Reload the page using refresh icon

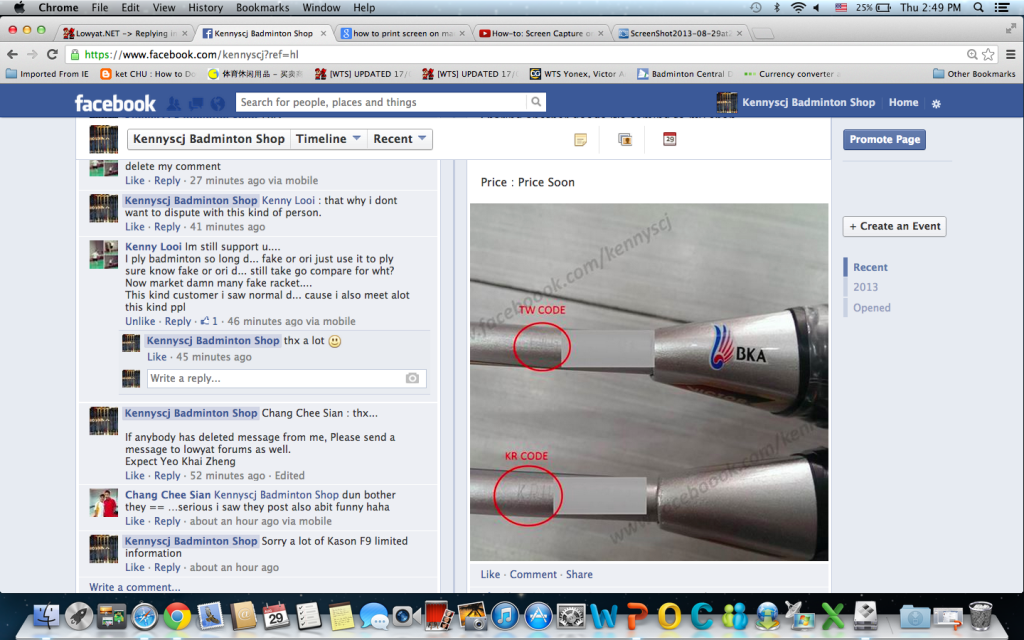(52, 54)
